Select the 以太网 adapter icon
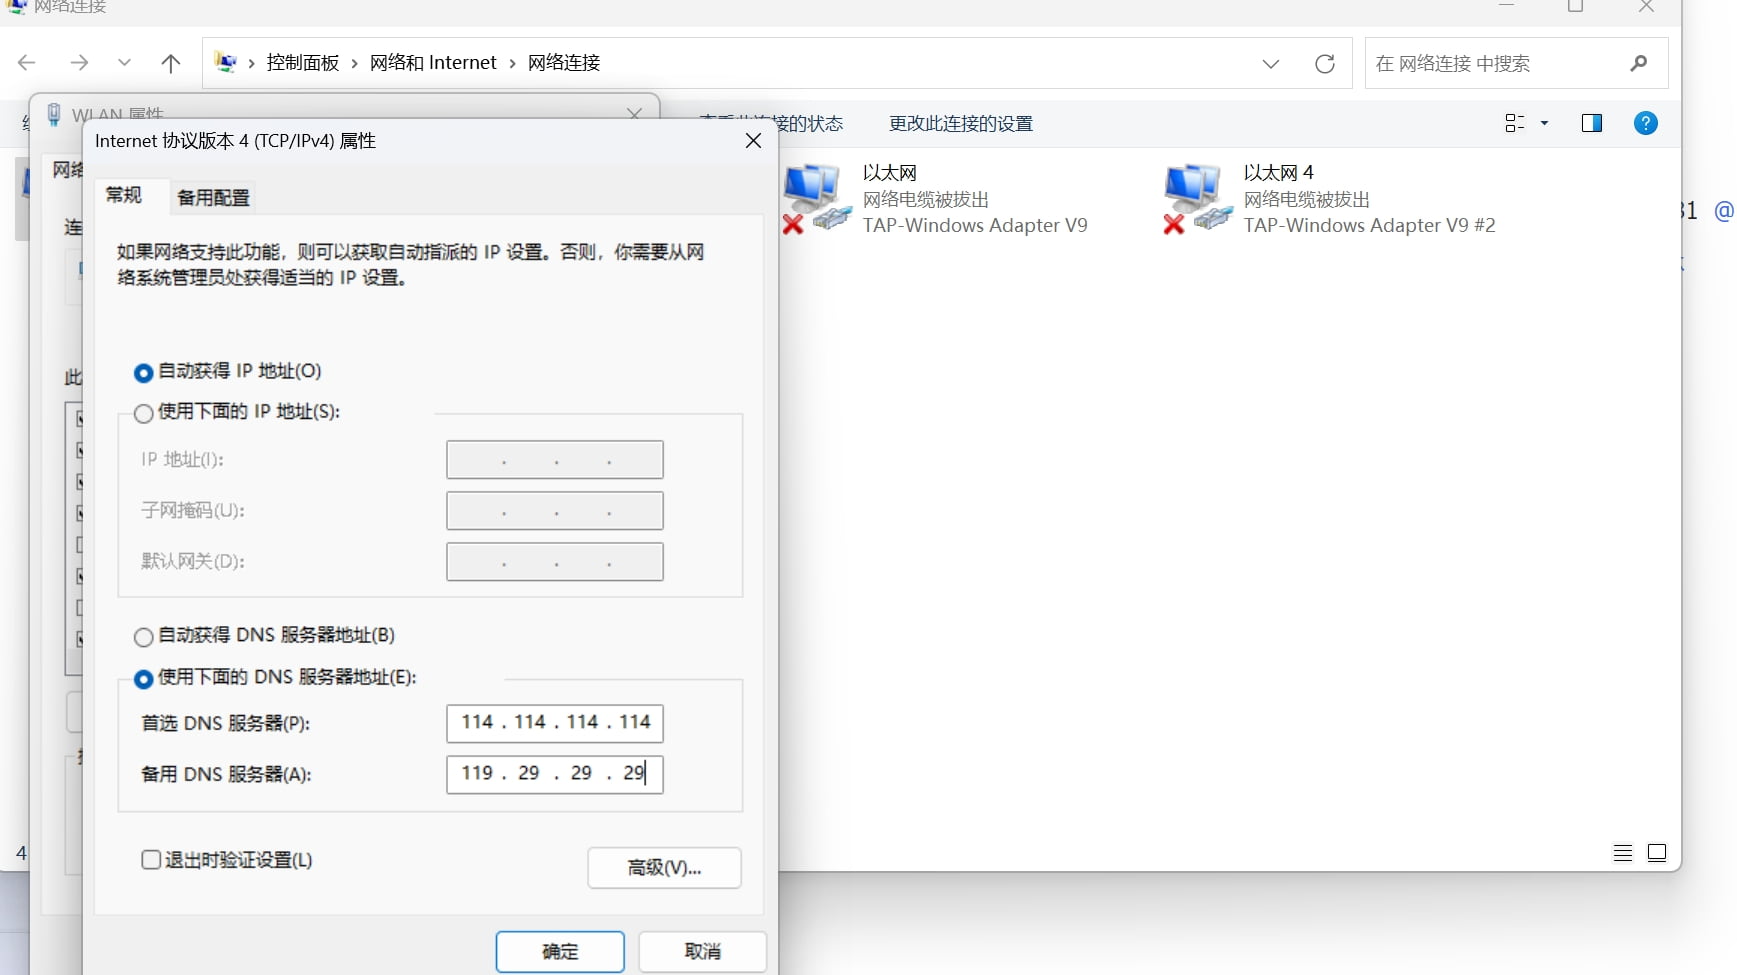Viewport: 1737px width, 975px height. click(x=811, y=198)
